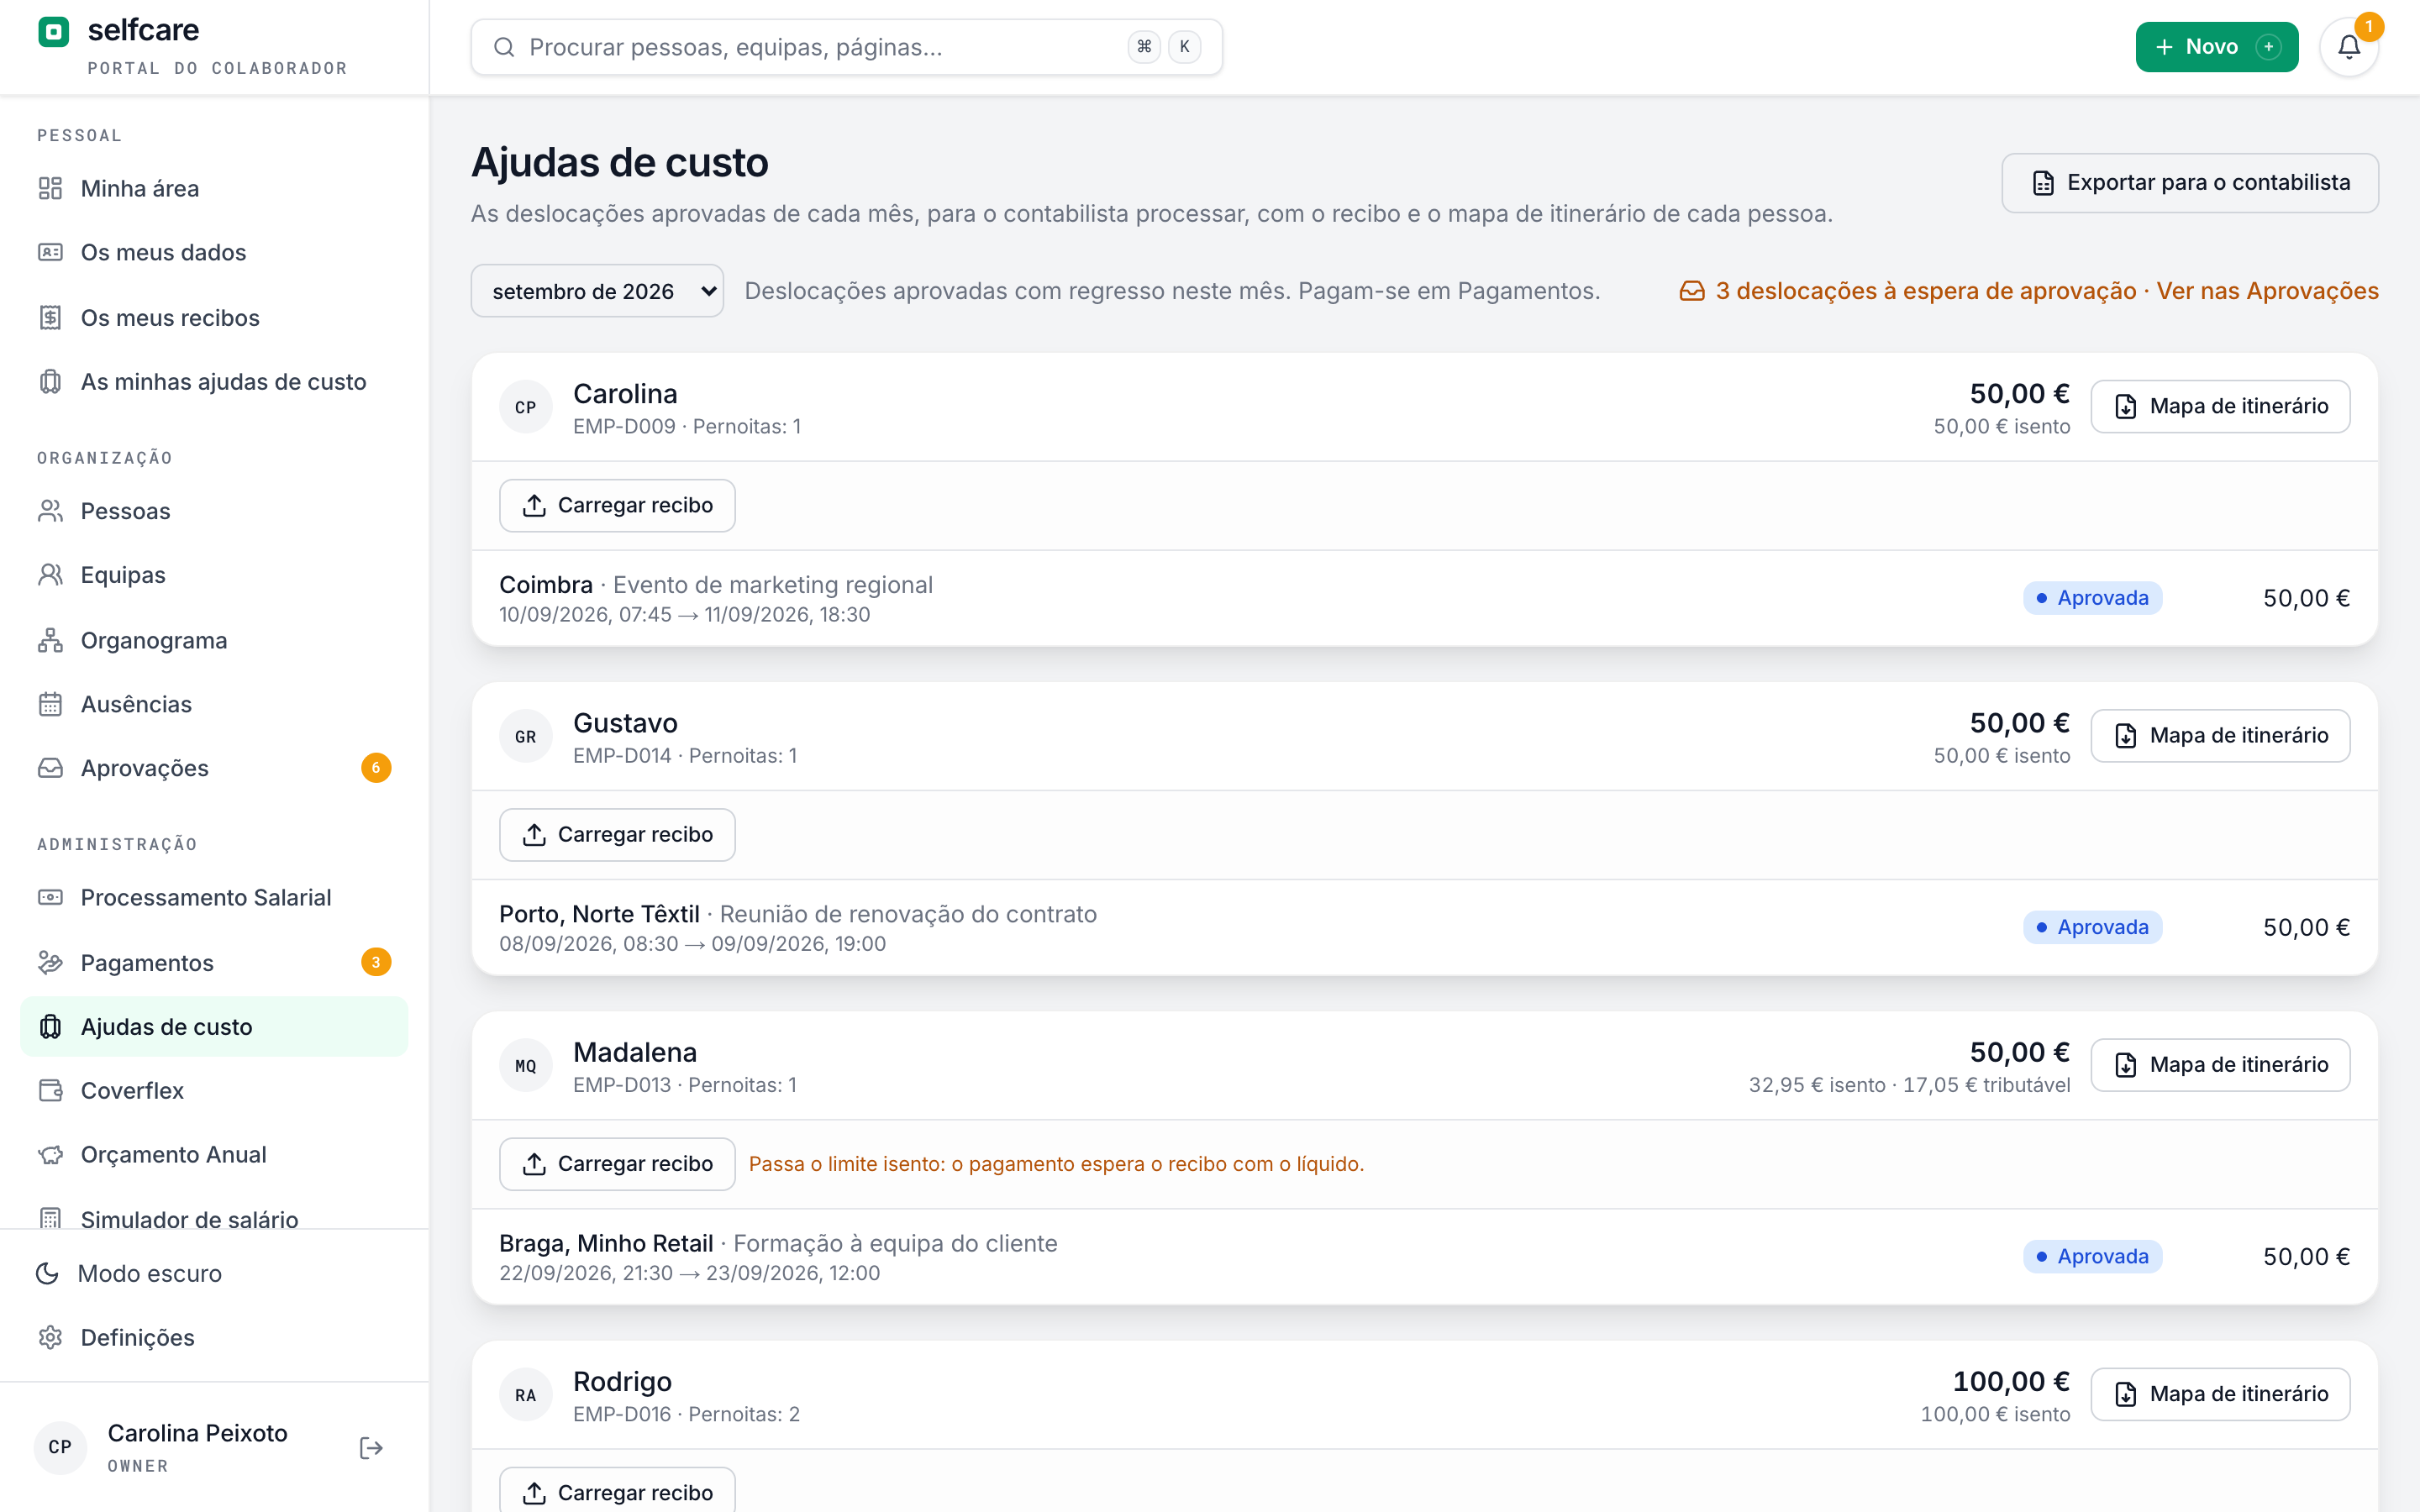The image size is (2420, 1512).
Task: Download Madalena's Mapa de itinerário
Action: click(2220, 1064)
